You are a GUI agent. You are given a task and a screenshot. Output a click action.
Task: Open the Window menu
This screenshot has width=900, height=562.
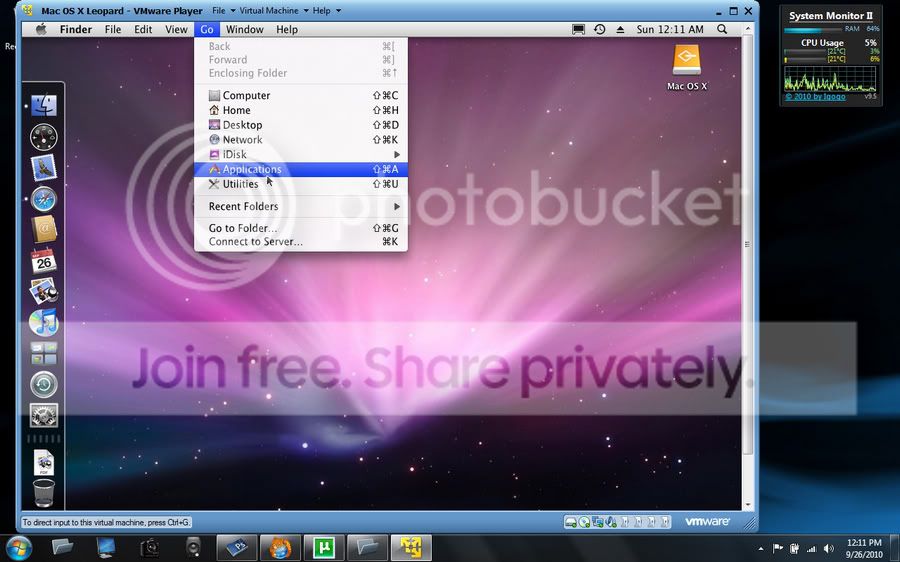pyautogui.click(x=245, y=29)
